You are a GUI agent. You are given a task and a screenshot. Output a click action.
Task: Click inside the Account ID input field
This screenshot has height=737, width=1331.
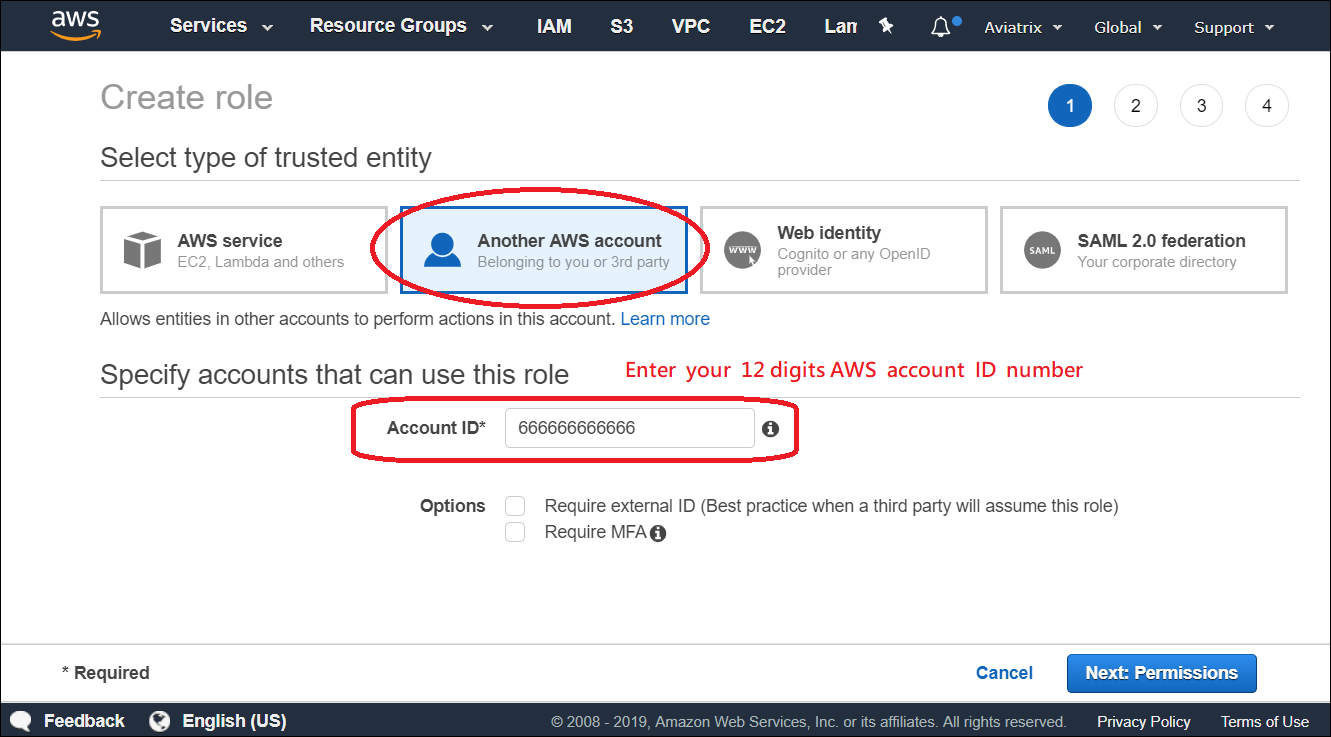[630, 428]
